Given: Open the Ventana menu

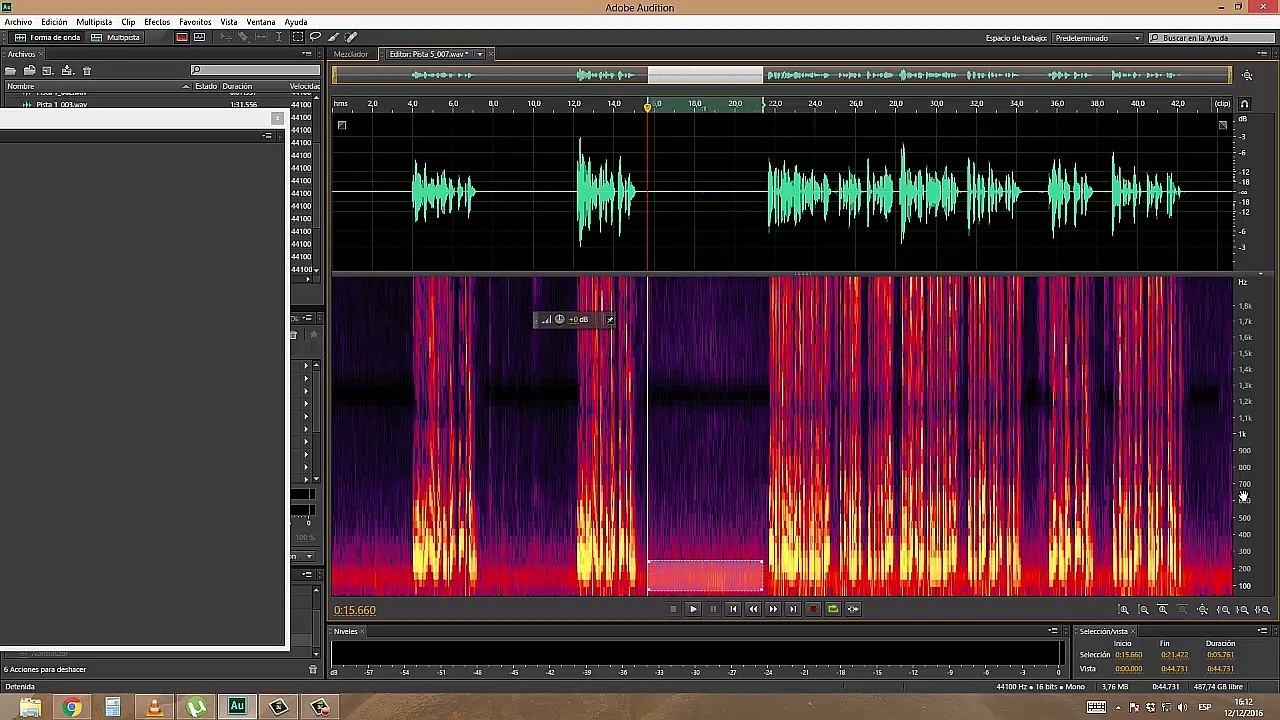Looking at the screenshot, I should tap(261, 22).
